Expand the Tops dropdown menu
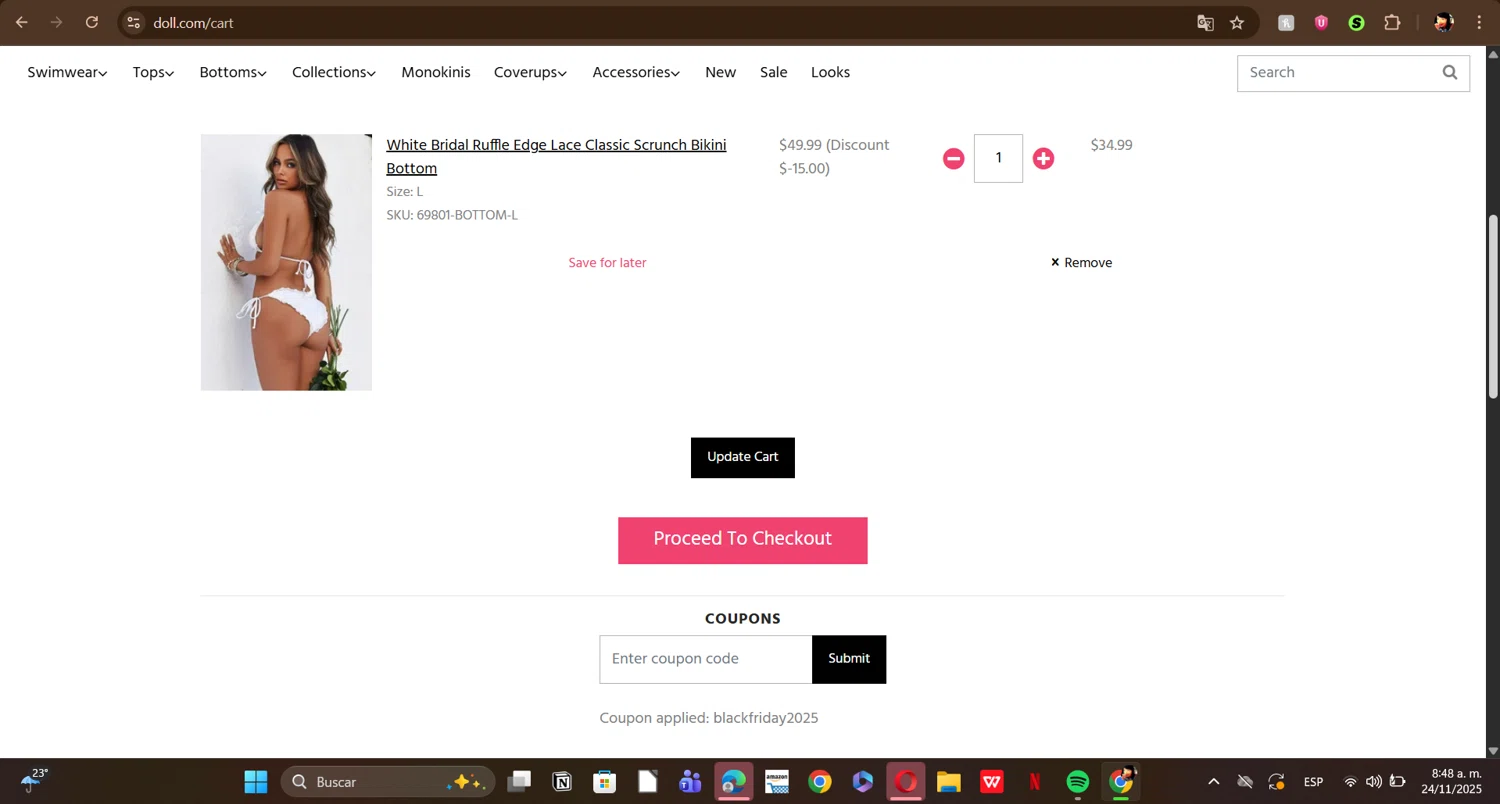This screenshot has width=1500, height=804. (x=153, y=72)
